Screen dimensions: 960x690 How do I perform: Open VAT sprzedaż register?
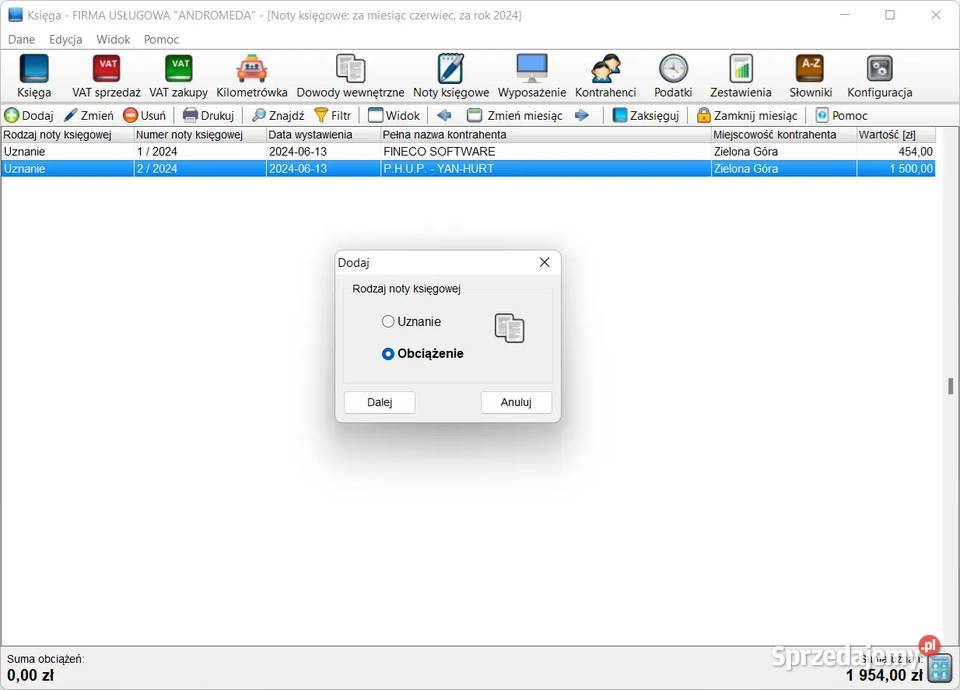106,76
